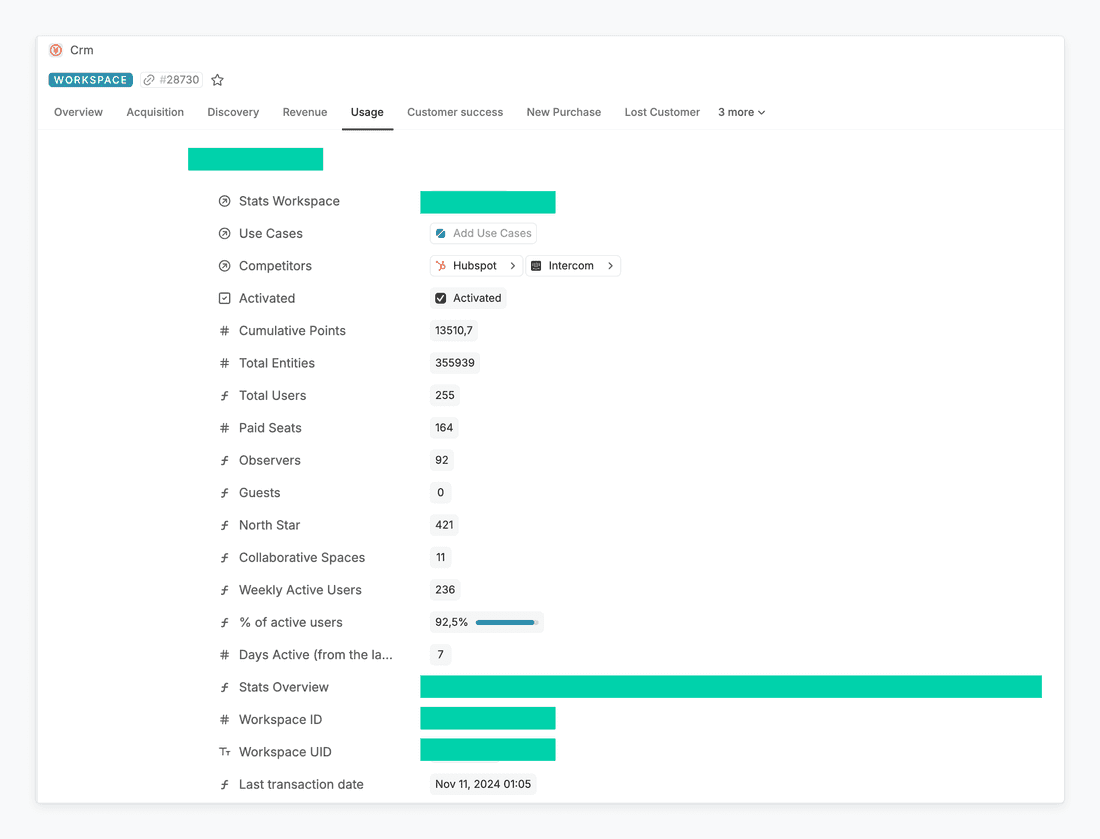Expand the Intercom chevron arrow
Image resolution: width=1100 pixels, height=839 pixels.
point(610,266)
